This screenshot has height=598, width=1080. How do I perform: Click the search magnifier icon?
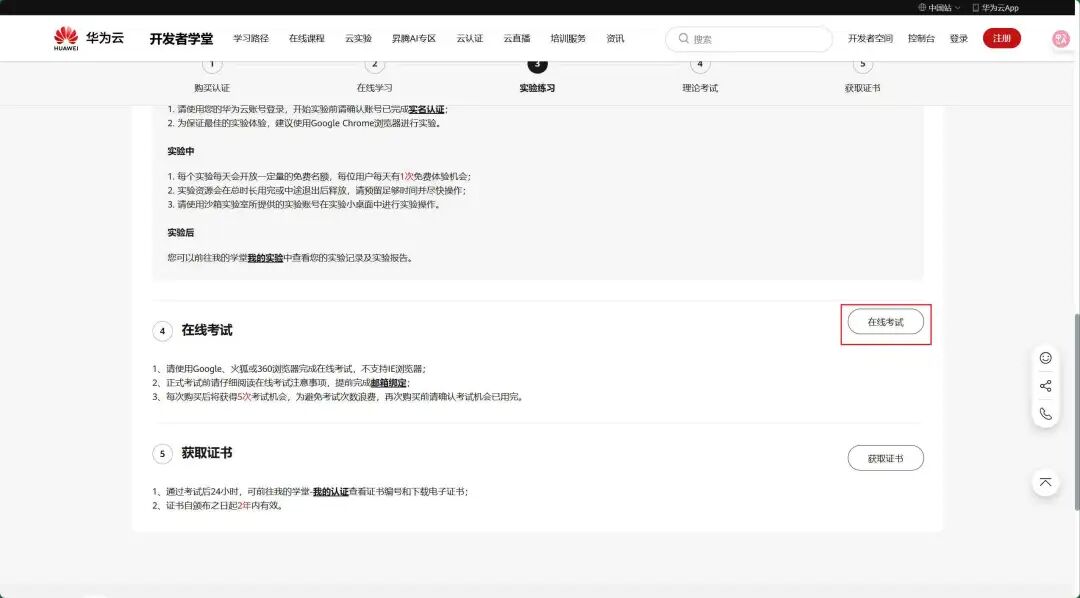[683, 39]
